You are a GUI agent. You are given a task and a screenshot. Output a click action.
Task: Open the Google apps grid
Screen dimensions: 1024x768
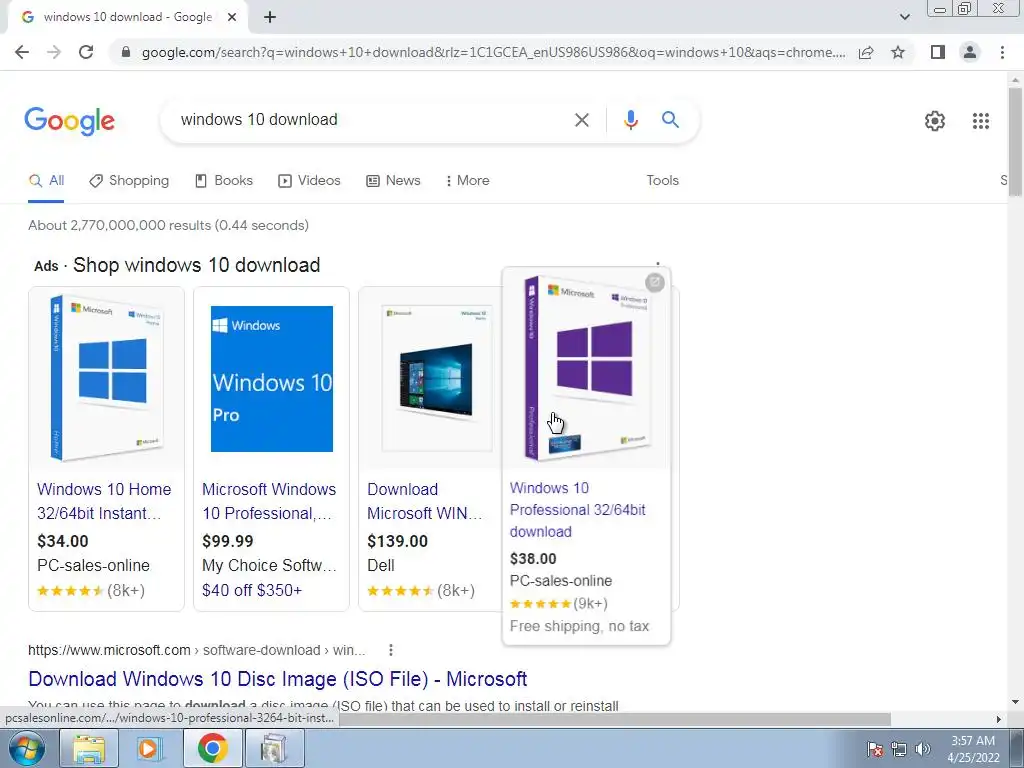(981, 121)
